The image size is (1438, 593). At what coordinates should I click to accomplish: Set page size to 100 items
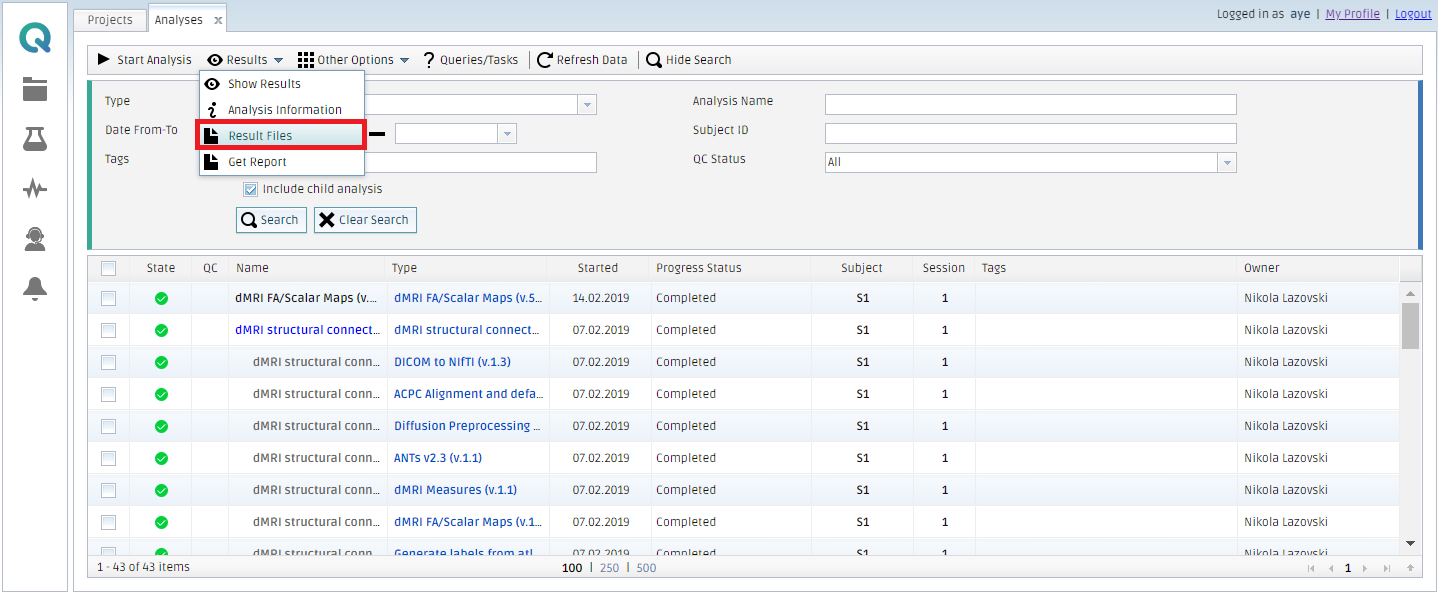tap(572, 568)
